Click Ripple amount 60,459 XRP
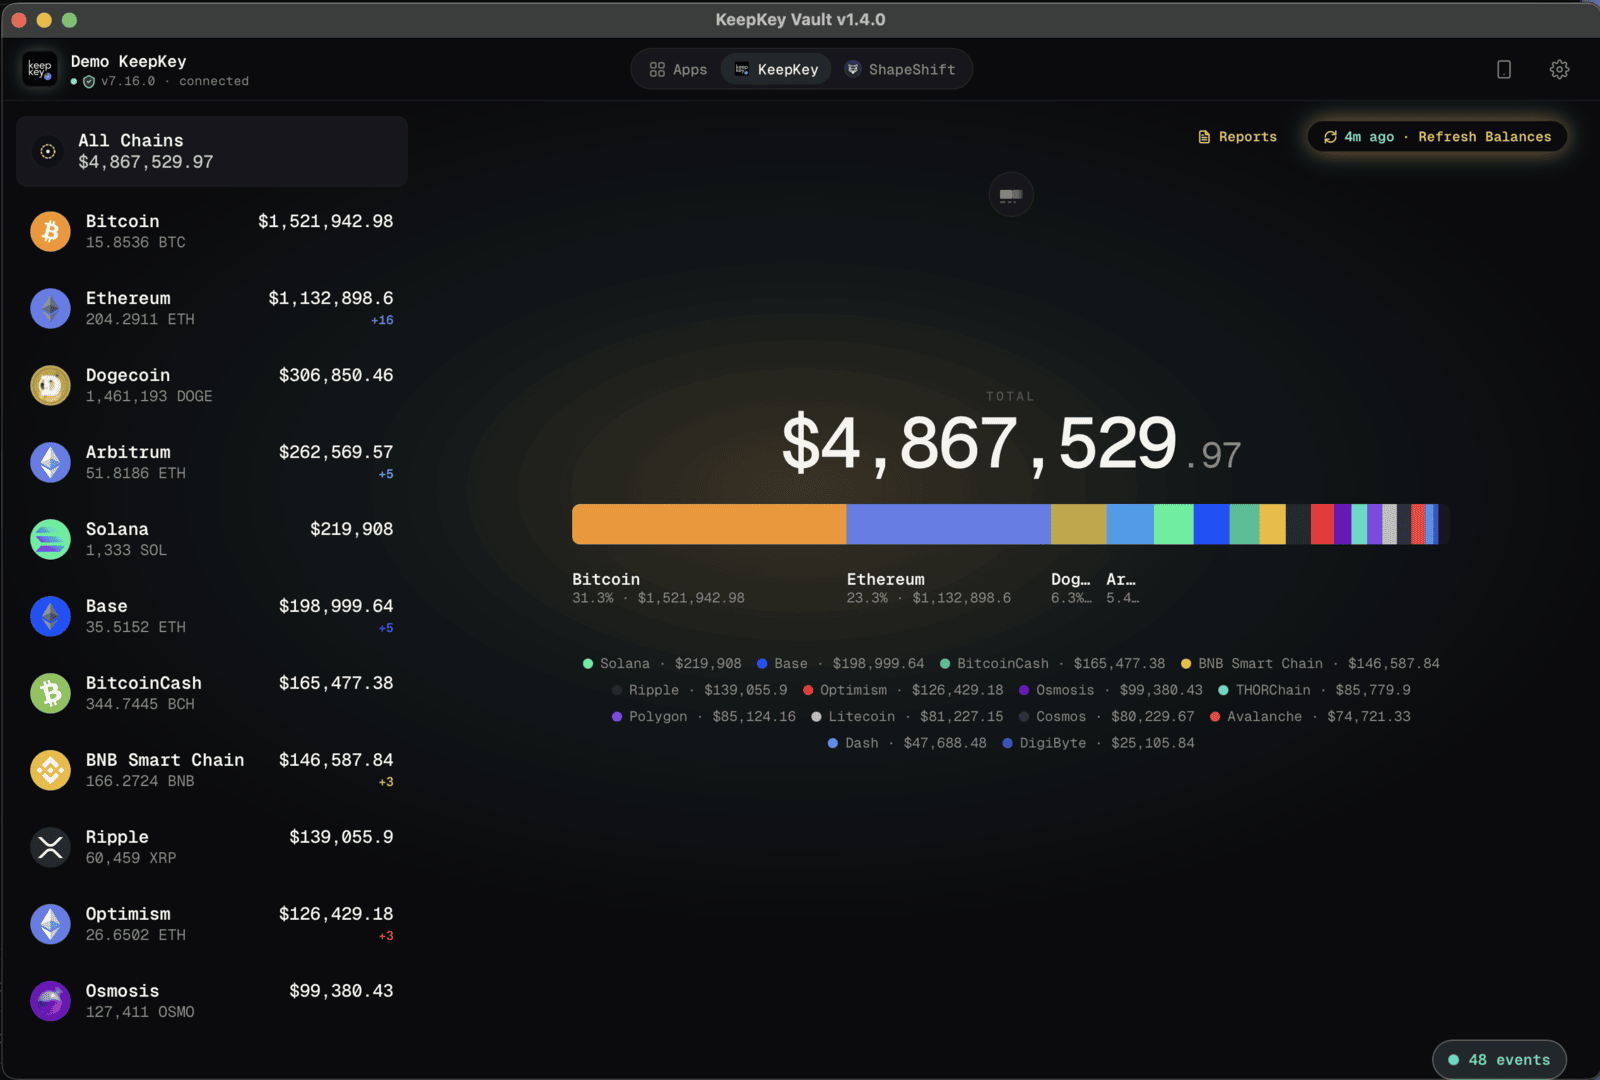This screenshot has width=1600, height=1080. click(131, 859)
